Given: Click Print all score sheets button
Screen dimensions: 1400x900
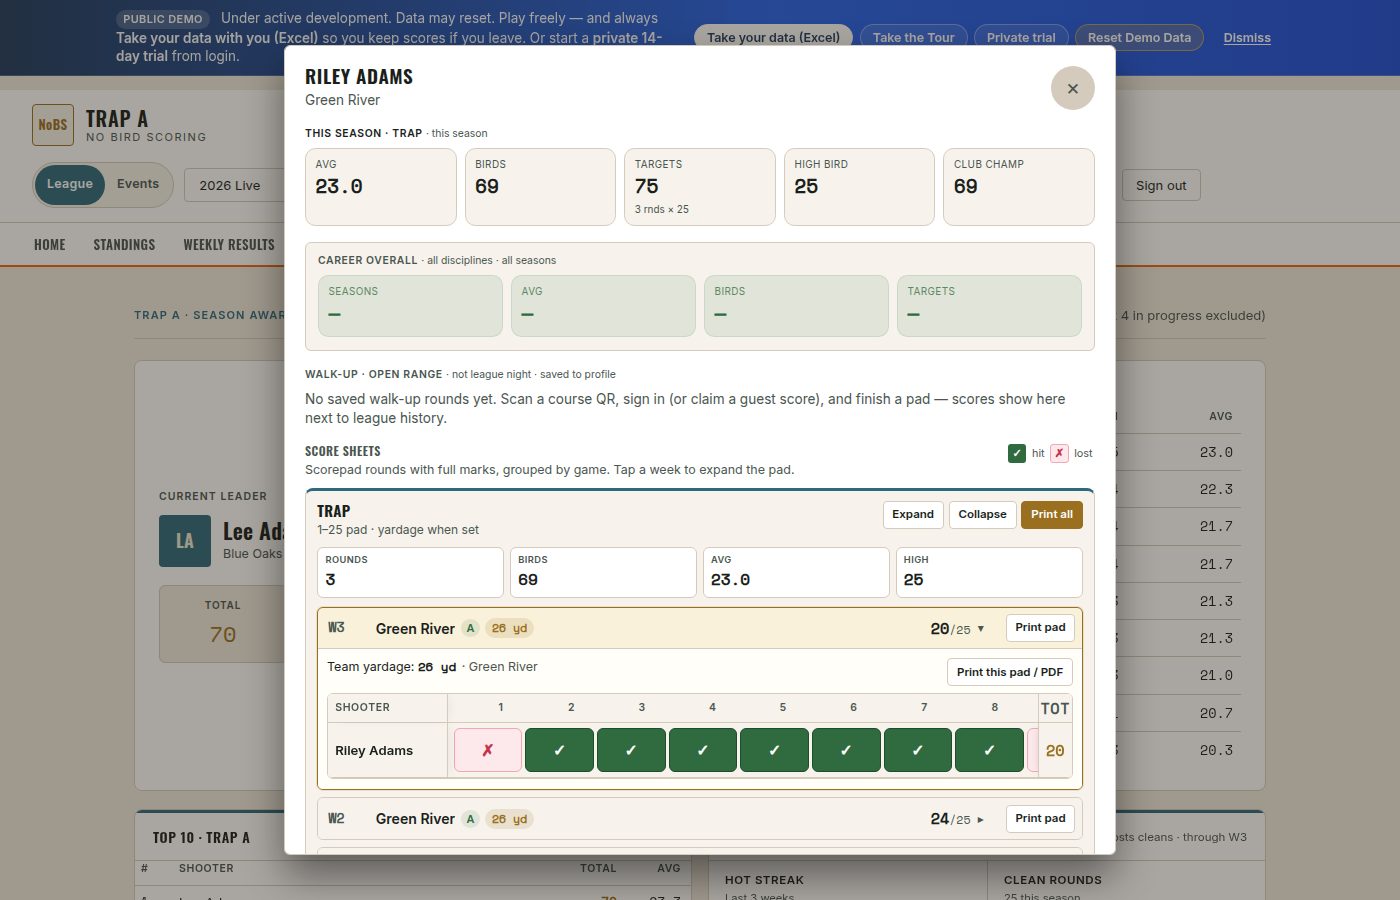Looking at the screenshot, I should click(1052, 514).
